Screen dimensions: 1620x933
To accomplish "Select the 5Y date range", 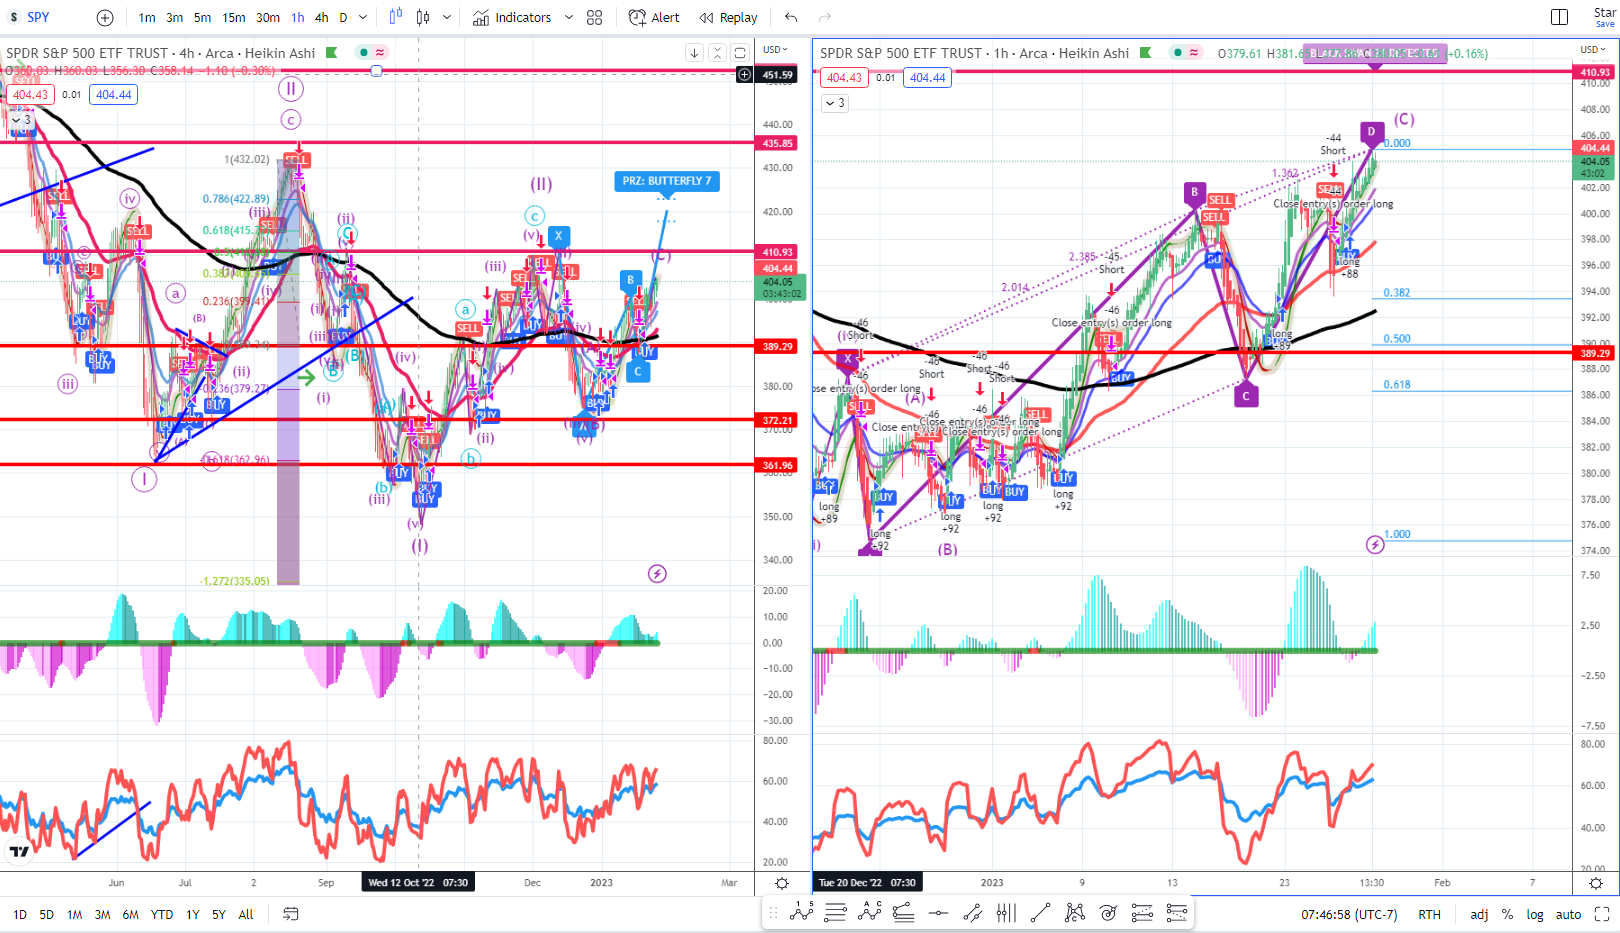I will [219, 914].
